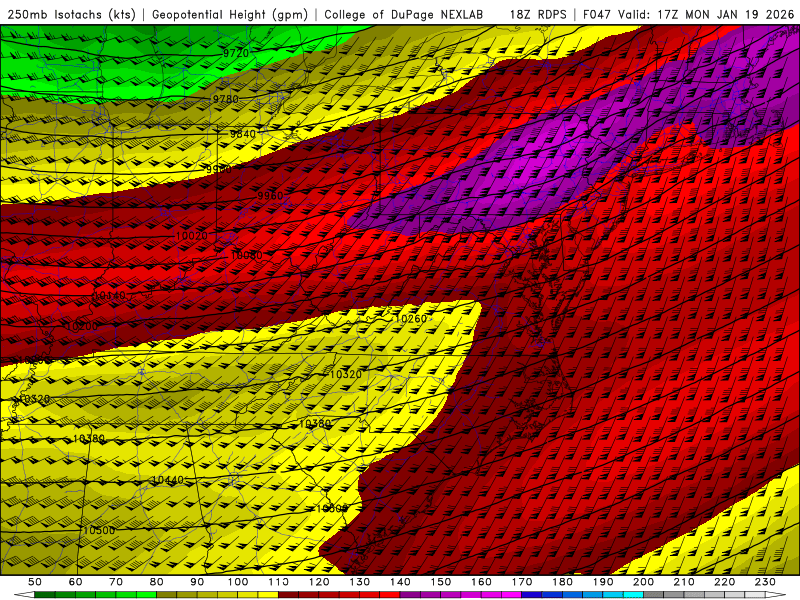Click the 120 knot colorbar label

point(319,582)
